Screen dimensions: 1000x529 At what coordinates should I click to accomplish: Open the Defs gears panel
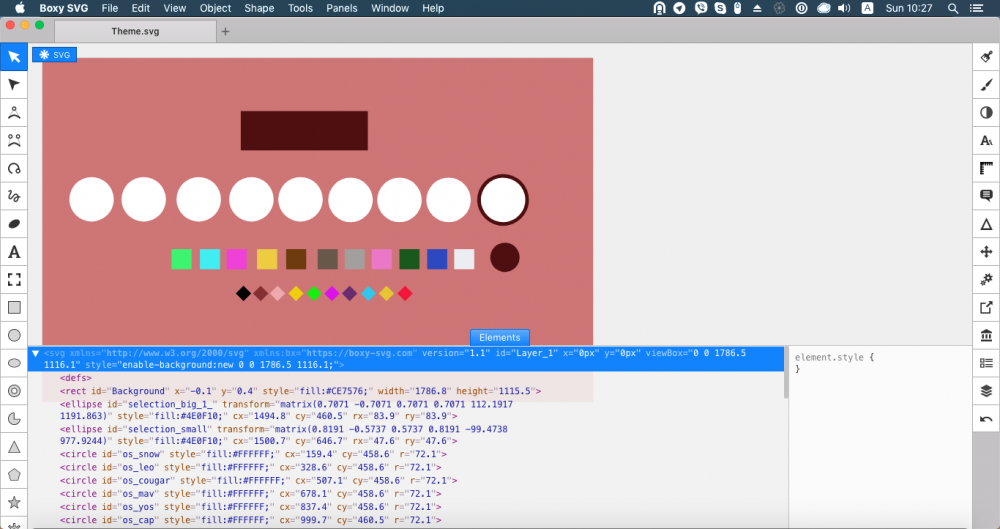[x=986, y=279]
